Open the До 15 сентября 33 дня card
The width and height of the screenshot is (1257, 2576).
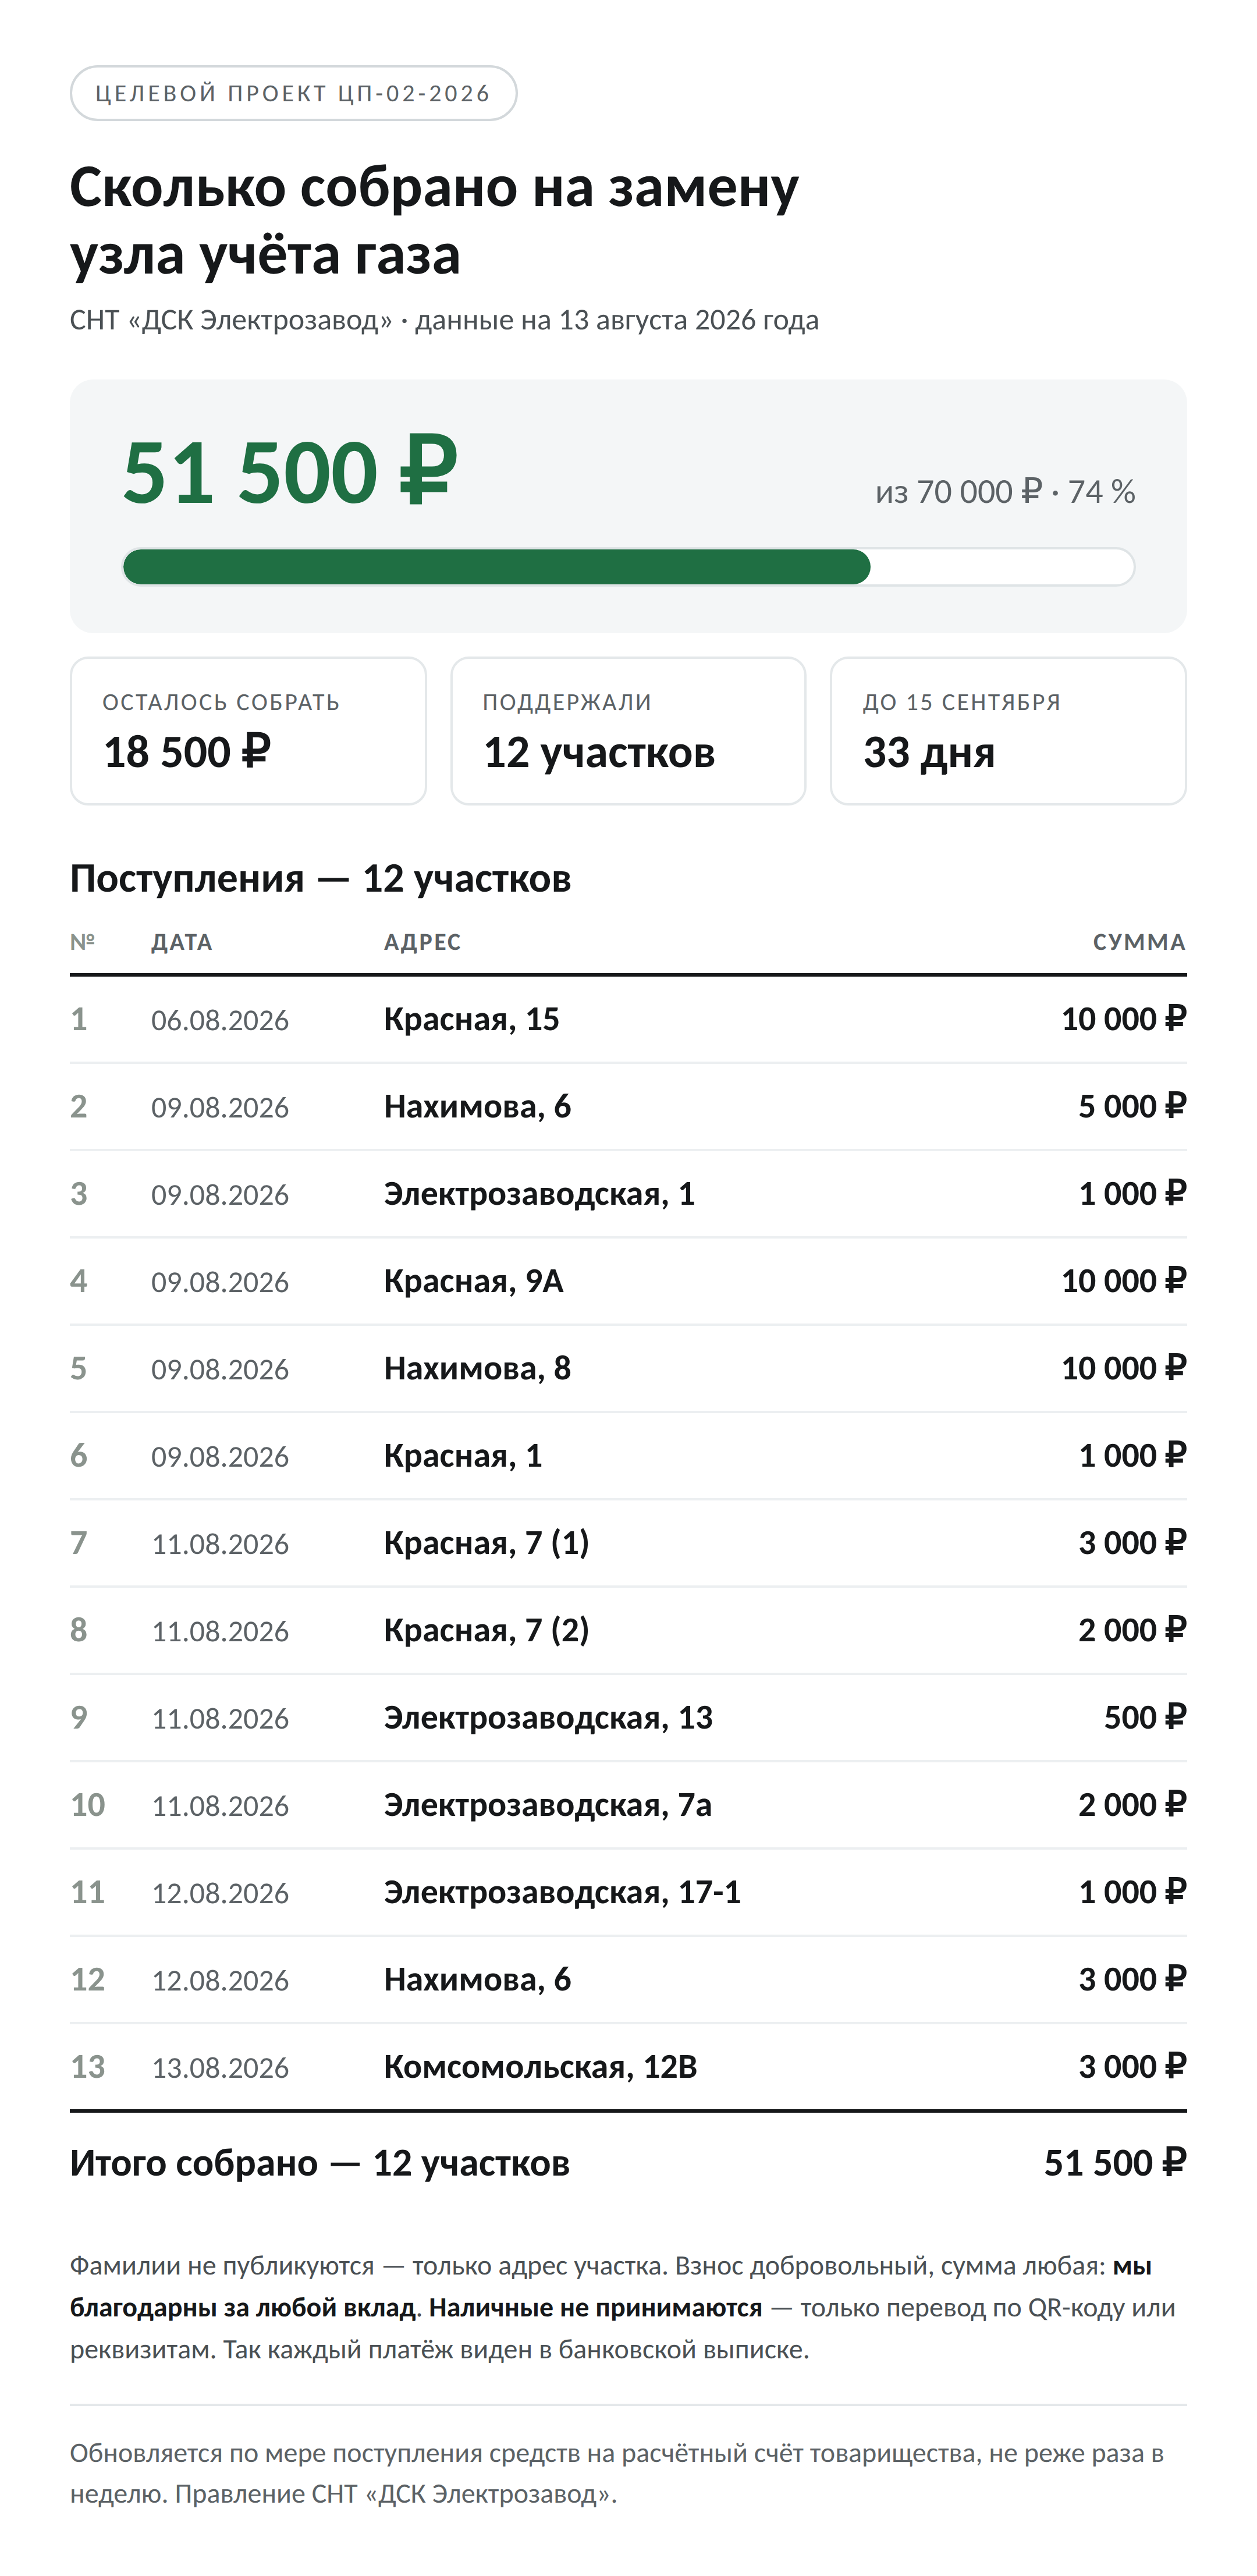(x=1008, y=731)
